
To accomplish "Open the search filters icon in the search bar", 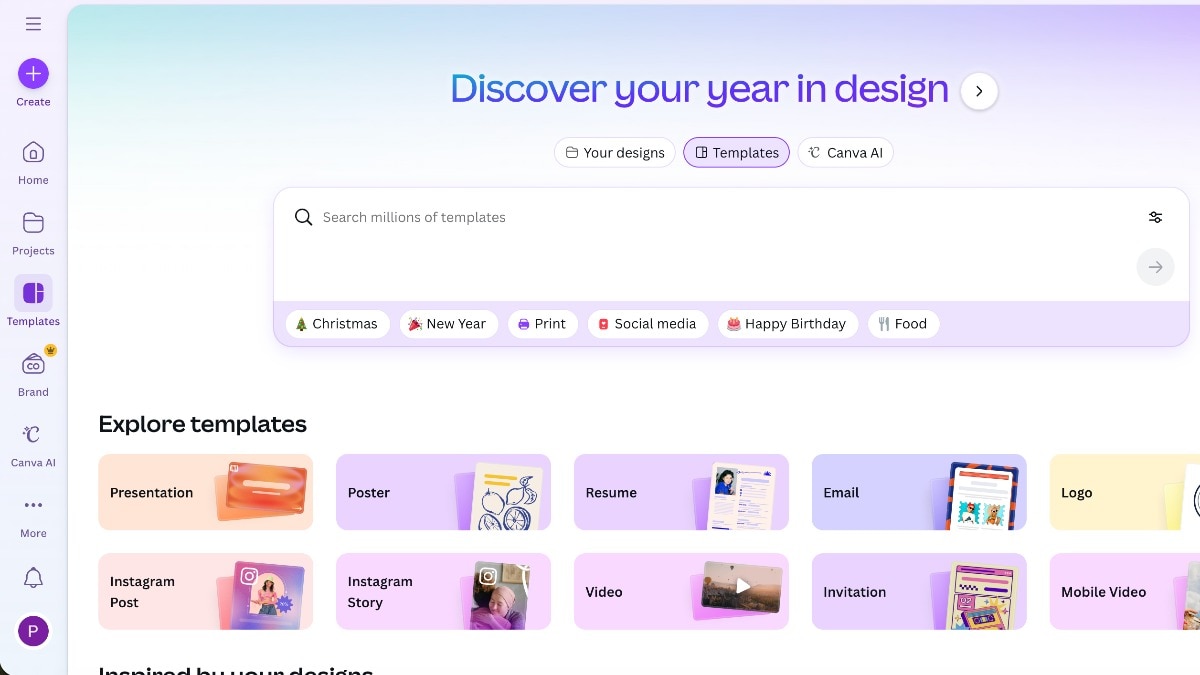I will click(x=1155, y=217).
